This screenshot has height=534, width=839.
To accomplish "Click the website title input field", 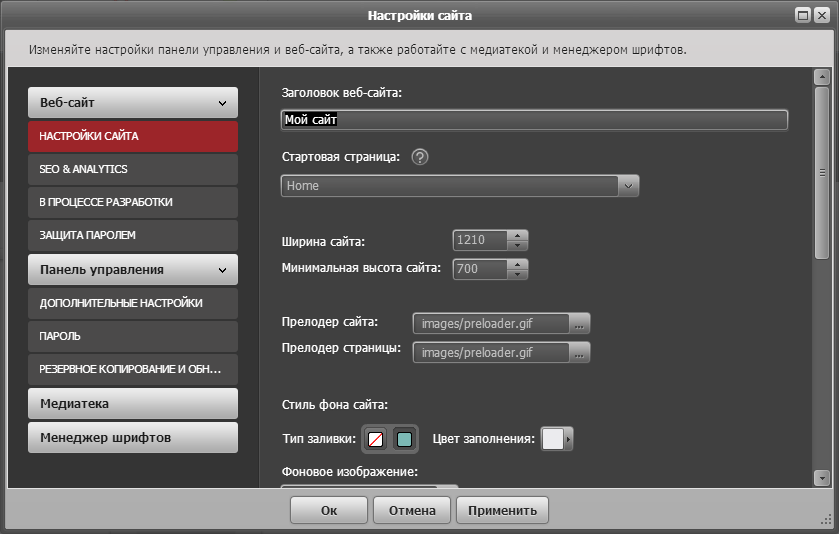I will pos(534,120).
